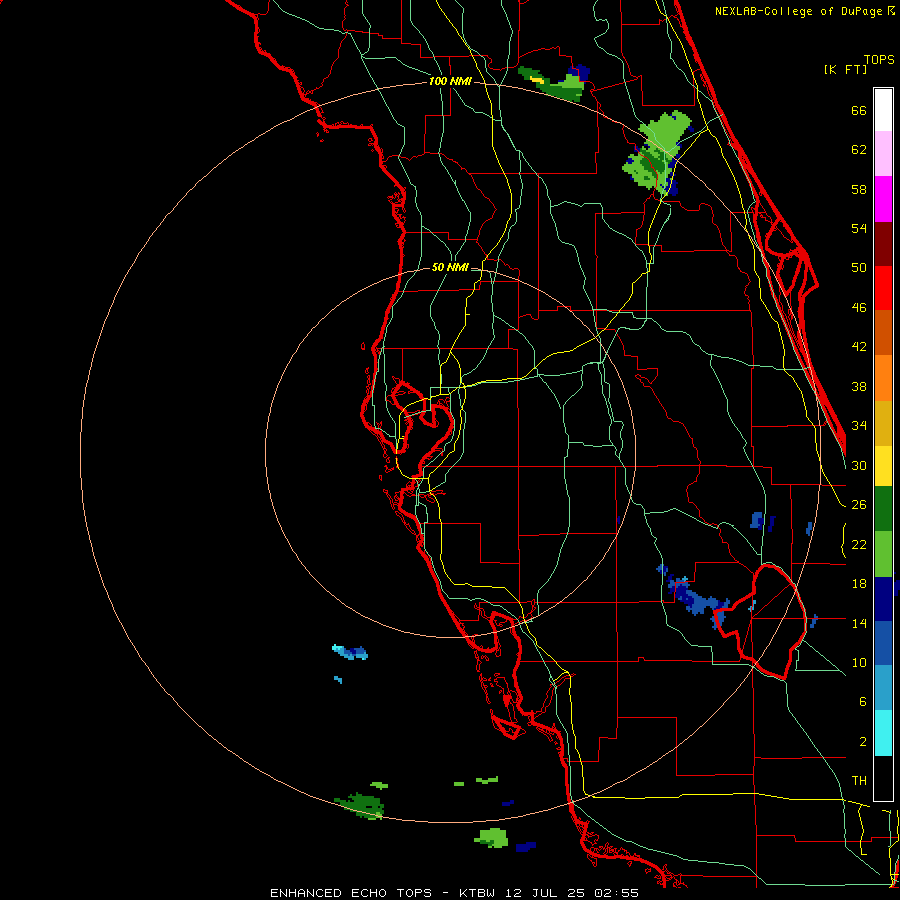Viewport: 900px width, 900px height.
Task: Click the dark green echo on the southwest ring
Action: (360, 805)
